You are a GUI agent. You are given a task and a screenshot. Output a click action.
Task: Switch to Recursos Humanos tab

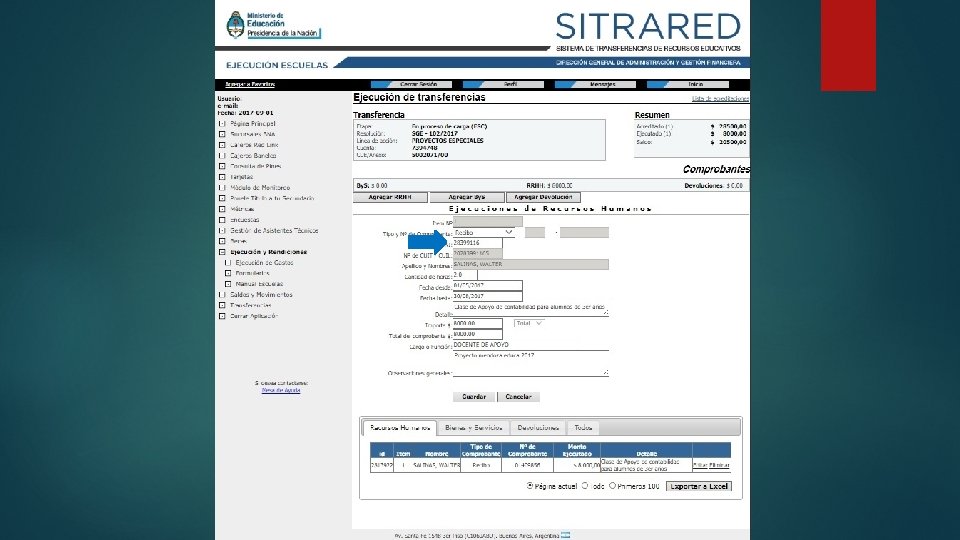400,428
